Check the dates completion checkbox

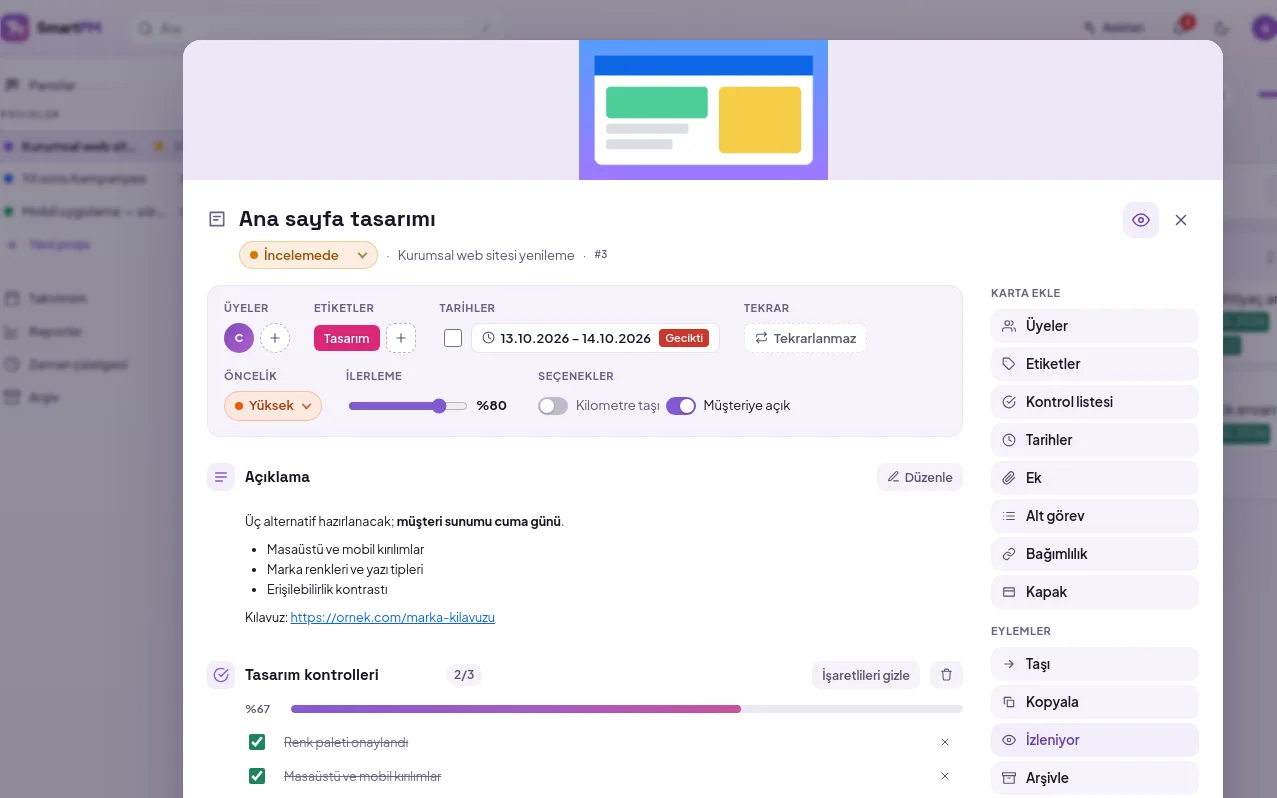click(453, 338)
